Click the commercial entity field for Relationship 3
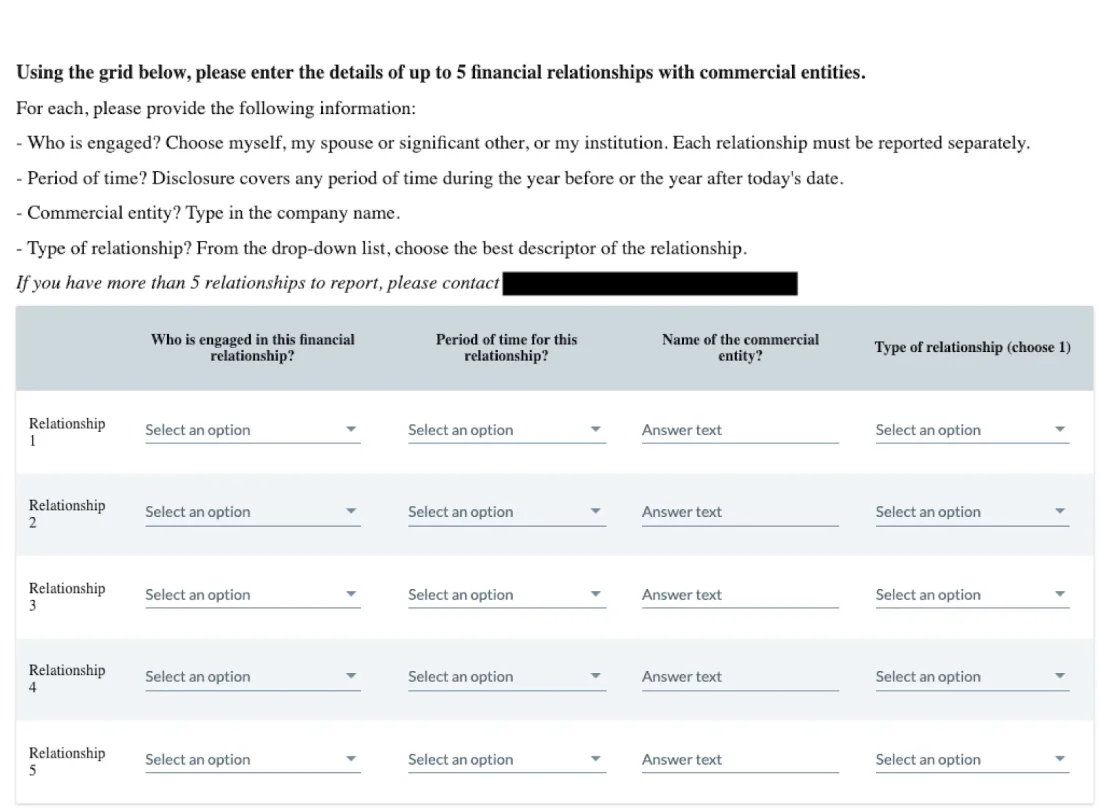Screen dimensions: 1100x810 click(739, 594)
